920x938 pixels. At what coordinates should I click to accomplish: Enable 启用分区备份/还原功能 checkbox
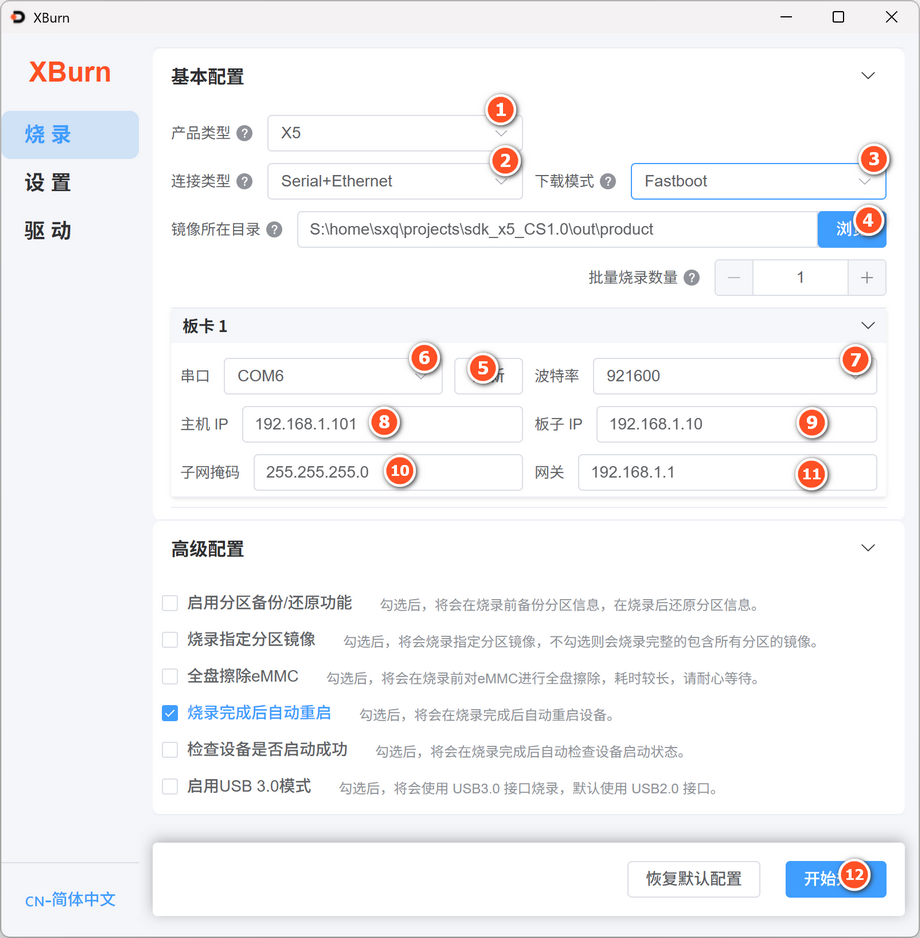click(170, 603)
